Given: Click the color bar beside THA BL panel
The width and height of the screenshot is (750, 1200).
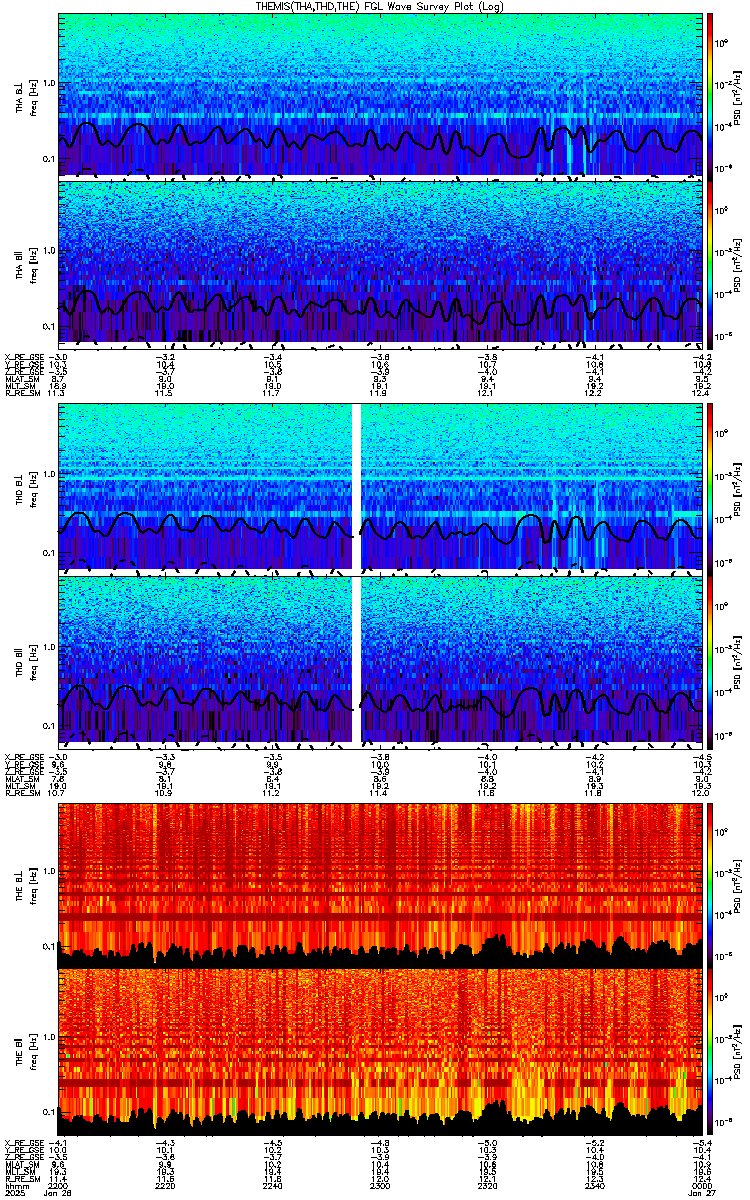Looking at the screenshot, I should pyautogui.click(x=710, y=95).
